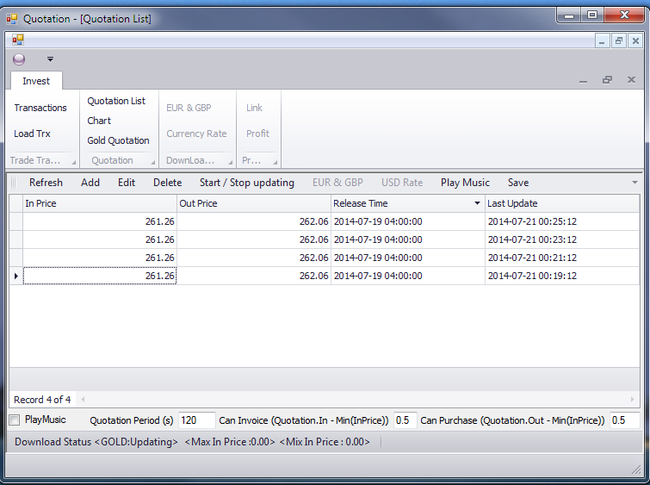Expand the Trade Tra... group launcher
Screen dimensions: 650x485
74,162
